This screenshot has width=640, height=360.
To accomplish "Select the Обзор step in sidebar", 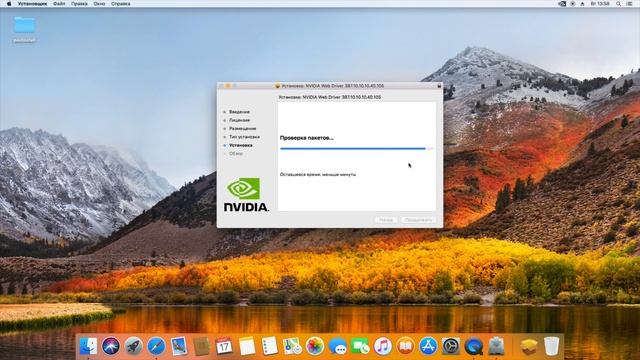I will [236, 153].
